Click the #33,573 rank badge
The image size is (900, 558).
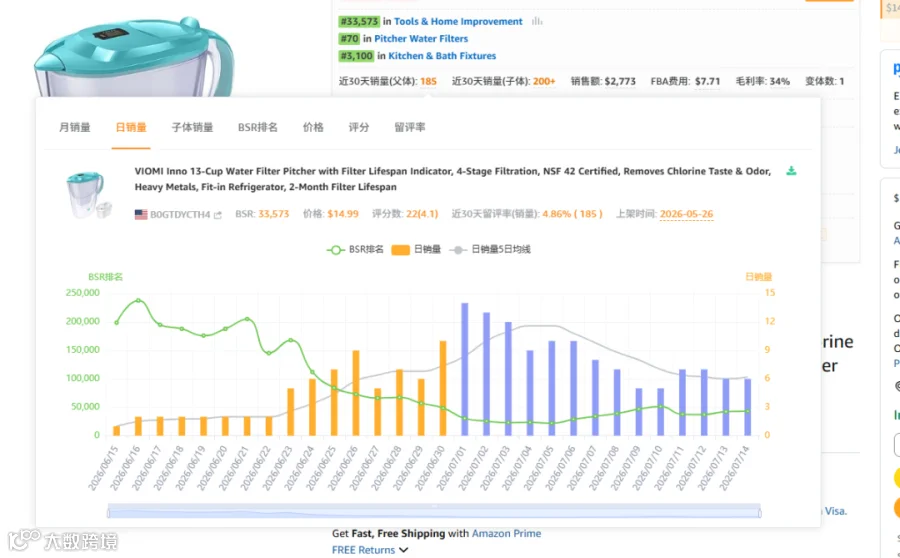359,21
